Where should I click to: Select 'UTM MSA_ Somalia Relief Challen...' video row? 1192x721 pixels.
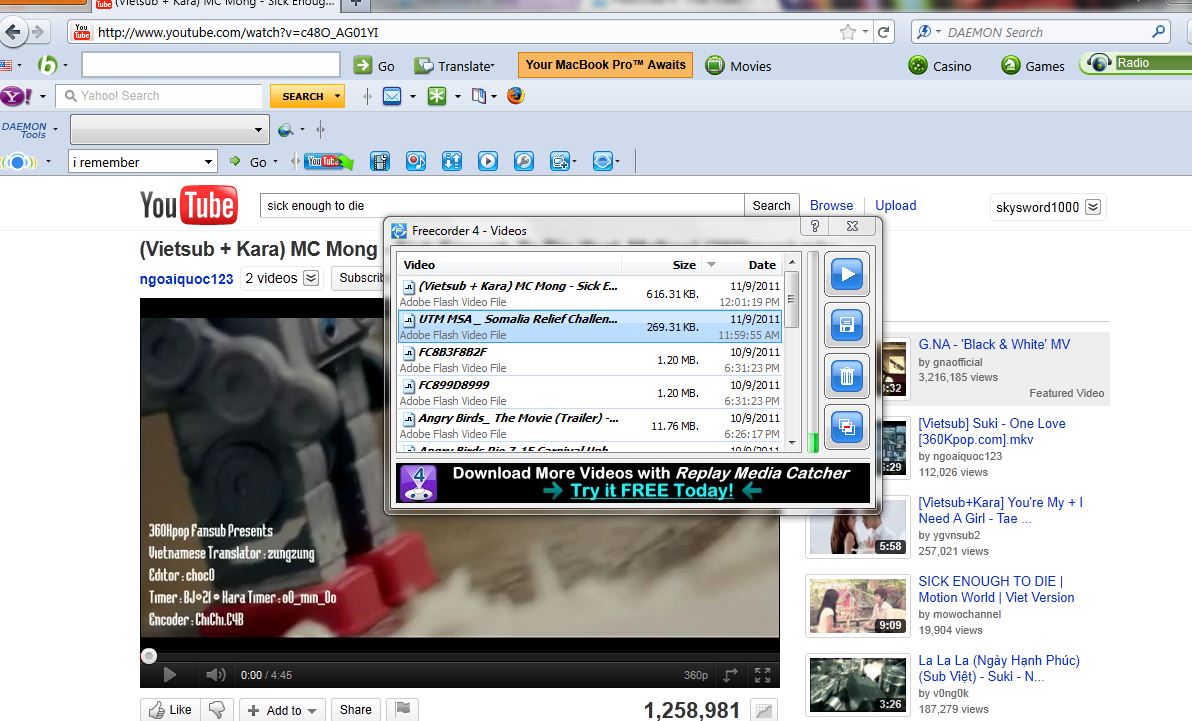click(590, 326)
